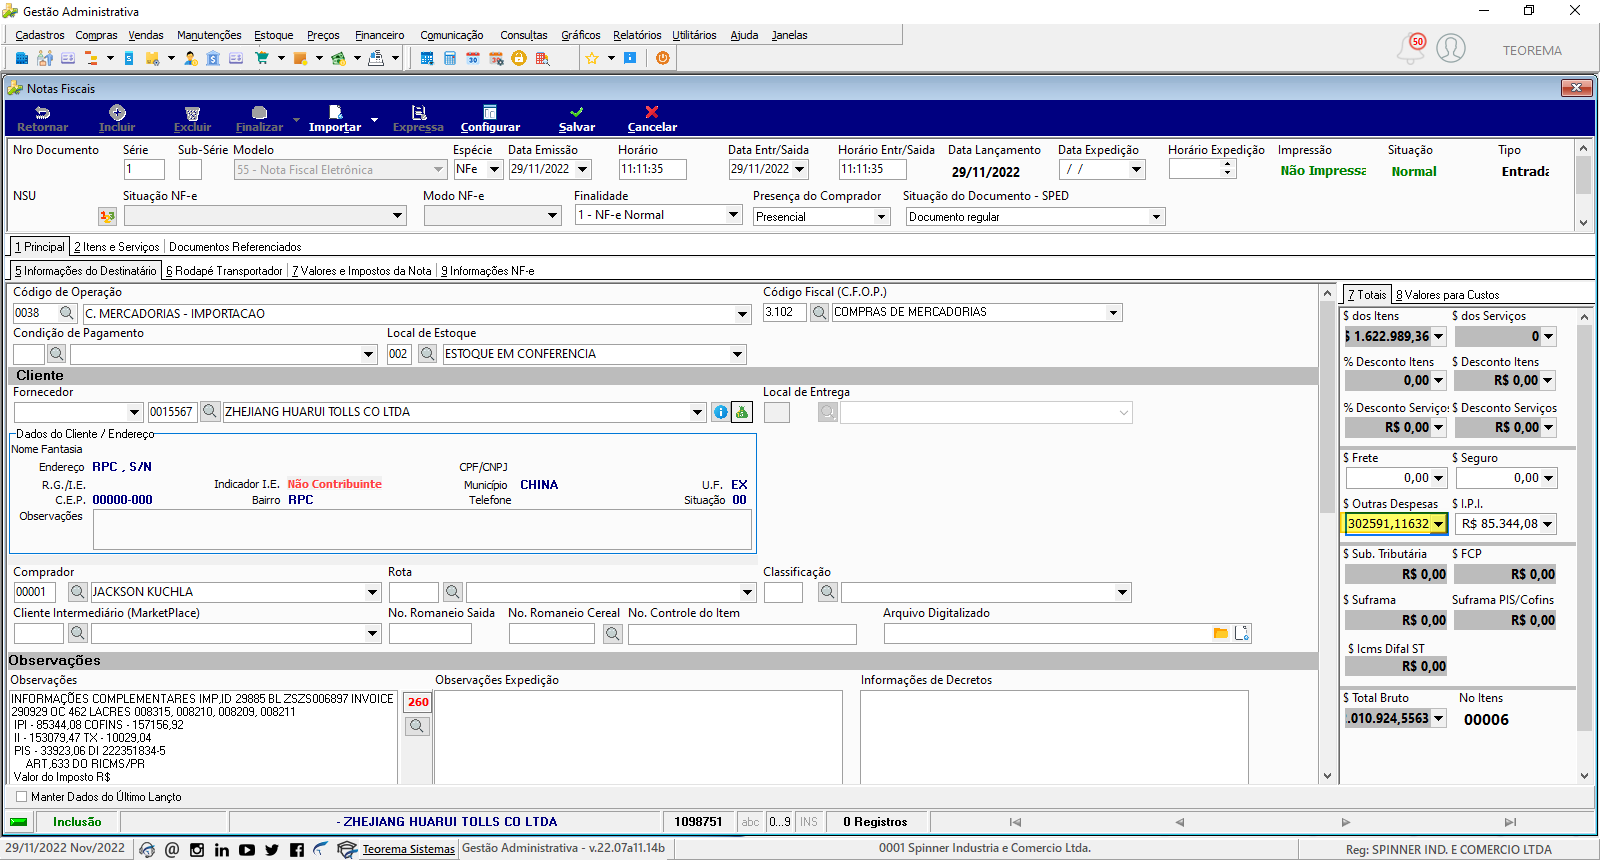The width and height of the screenshot is (1600, 860).
Task: Open the Cadastros menu
Action: (x=40, y=35)
